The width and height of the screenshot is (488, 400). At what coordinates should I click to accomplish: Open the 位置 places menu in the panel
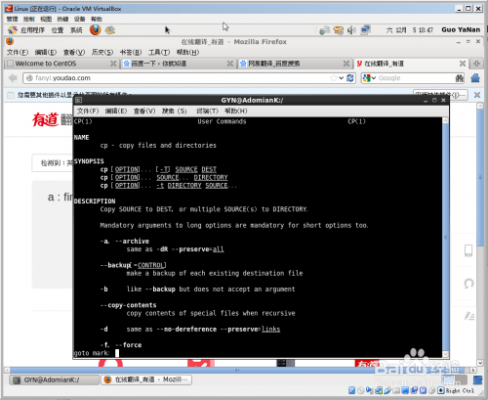(x=57, y=30)
